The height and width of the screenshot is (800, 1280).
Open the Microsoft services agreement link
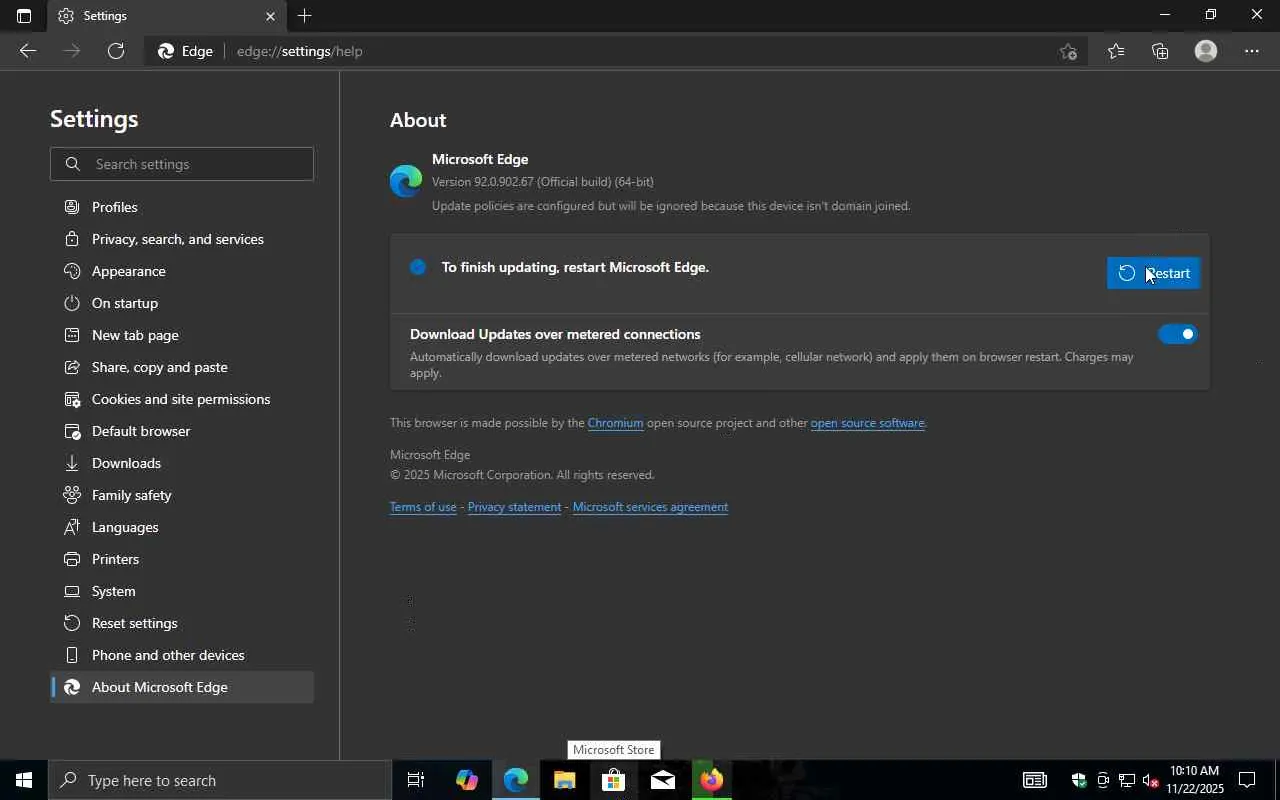click(x=650, y=507)
